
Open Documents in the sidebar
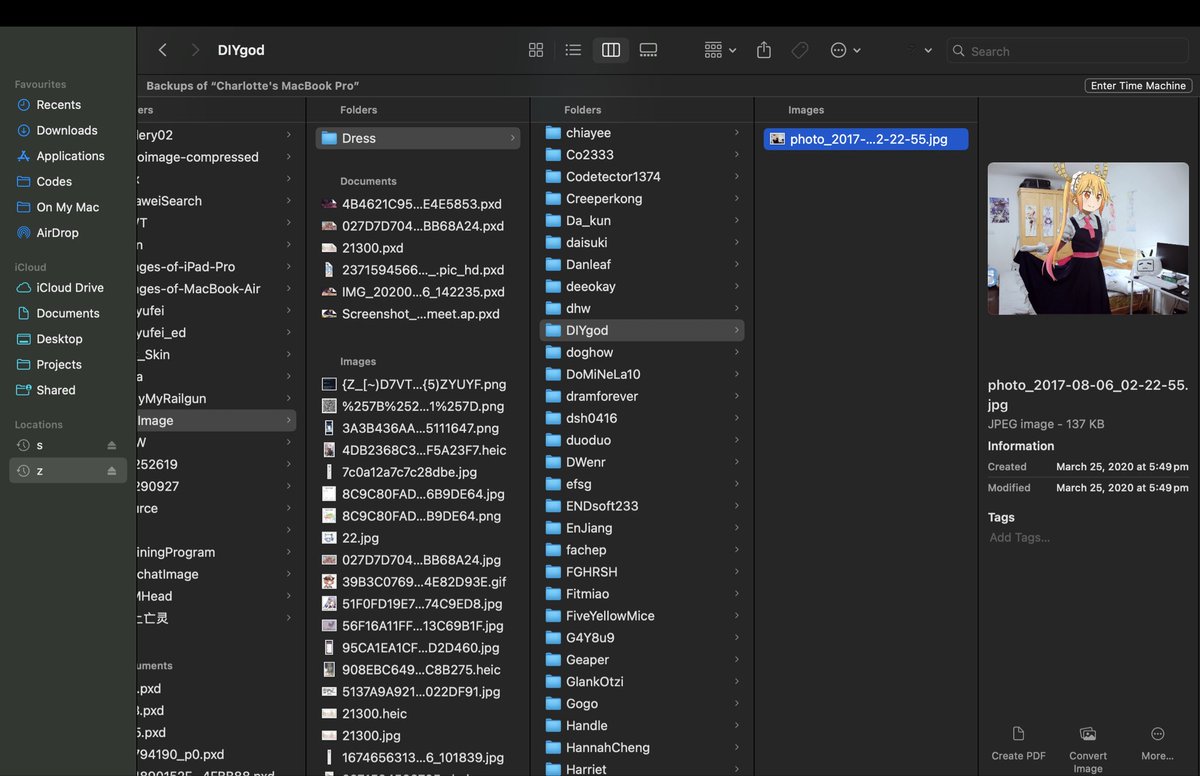(68, 314)
